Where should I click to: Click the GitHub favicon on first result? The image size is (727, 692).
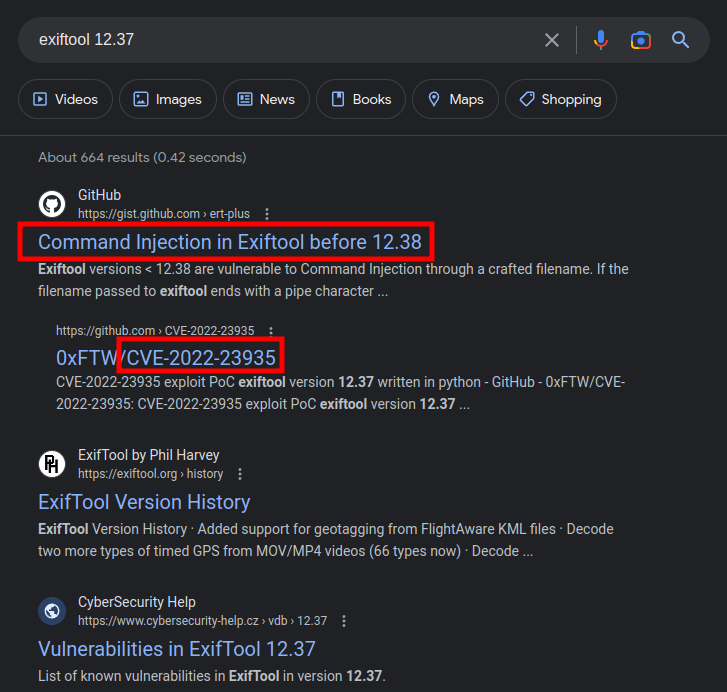click(x=52, y=204)
